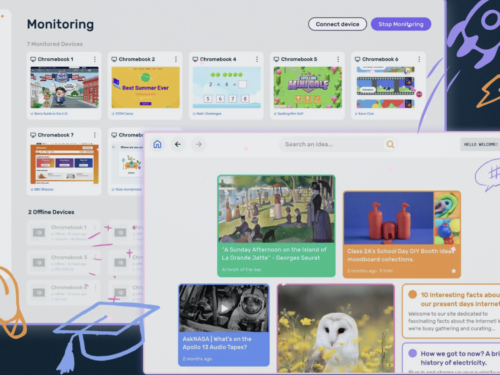The image size is (500, 375).
Task: Click the Monitoring page heading
Action: [x=60, y=24]
